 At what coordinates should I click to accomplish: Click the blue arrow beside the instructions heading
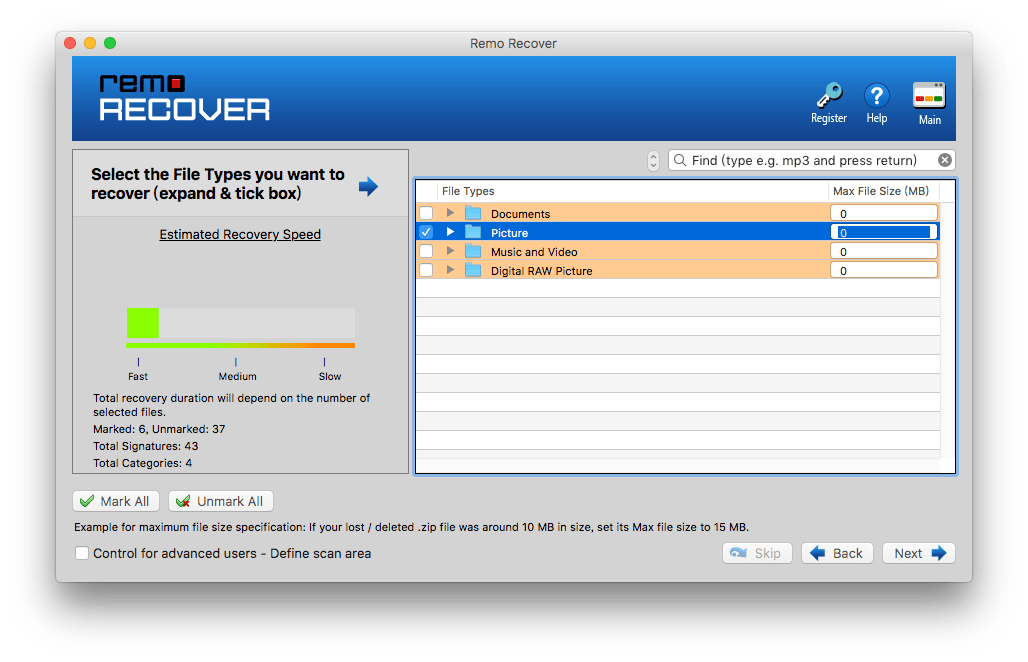click(x=368, y=186)
